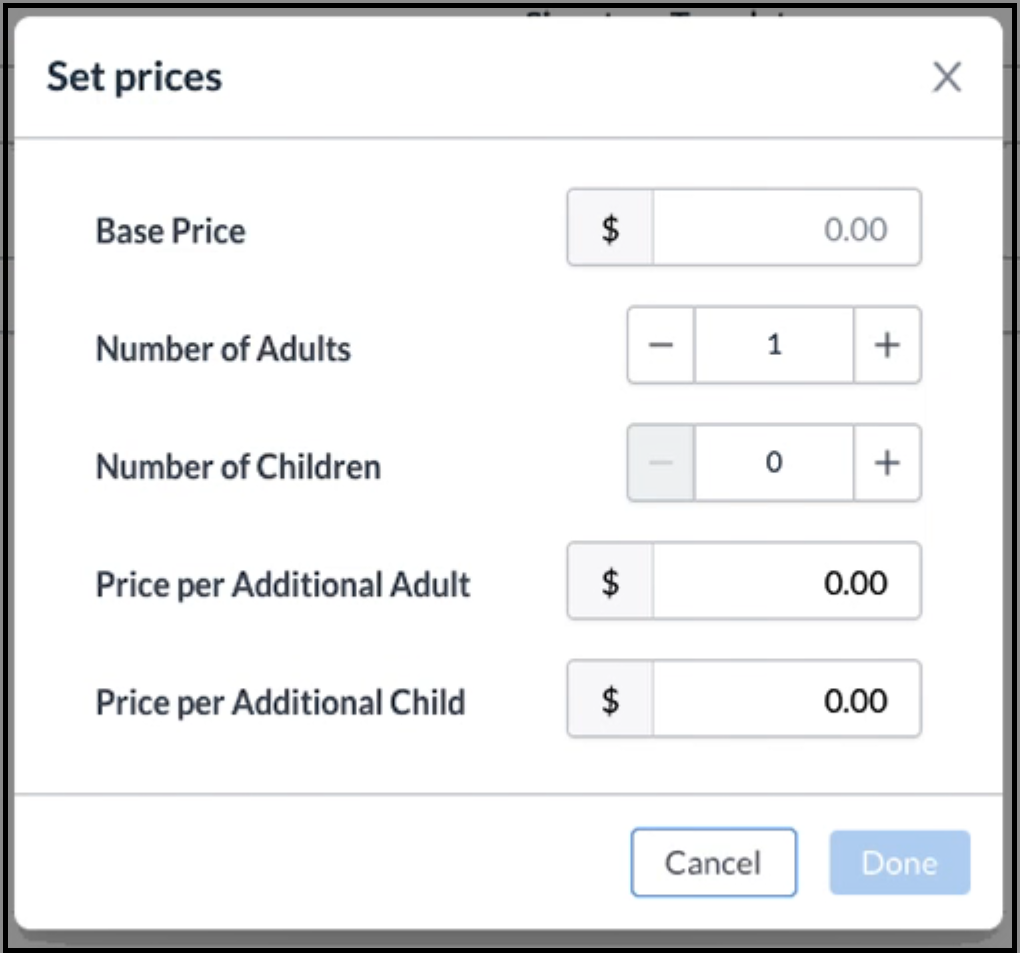This screenshot has width=1020, height=953.
Task: Click the Price per Additional Child value field
Action: tap(790, 699)
